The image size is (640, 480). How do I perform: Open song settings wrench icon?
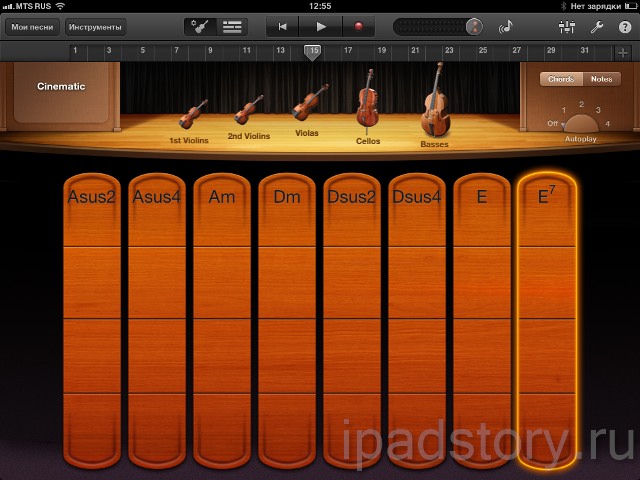597,27
